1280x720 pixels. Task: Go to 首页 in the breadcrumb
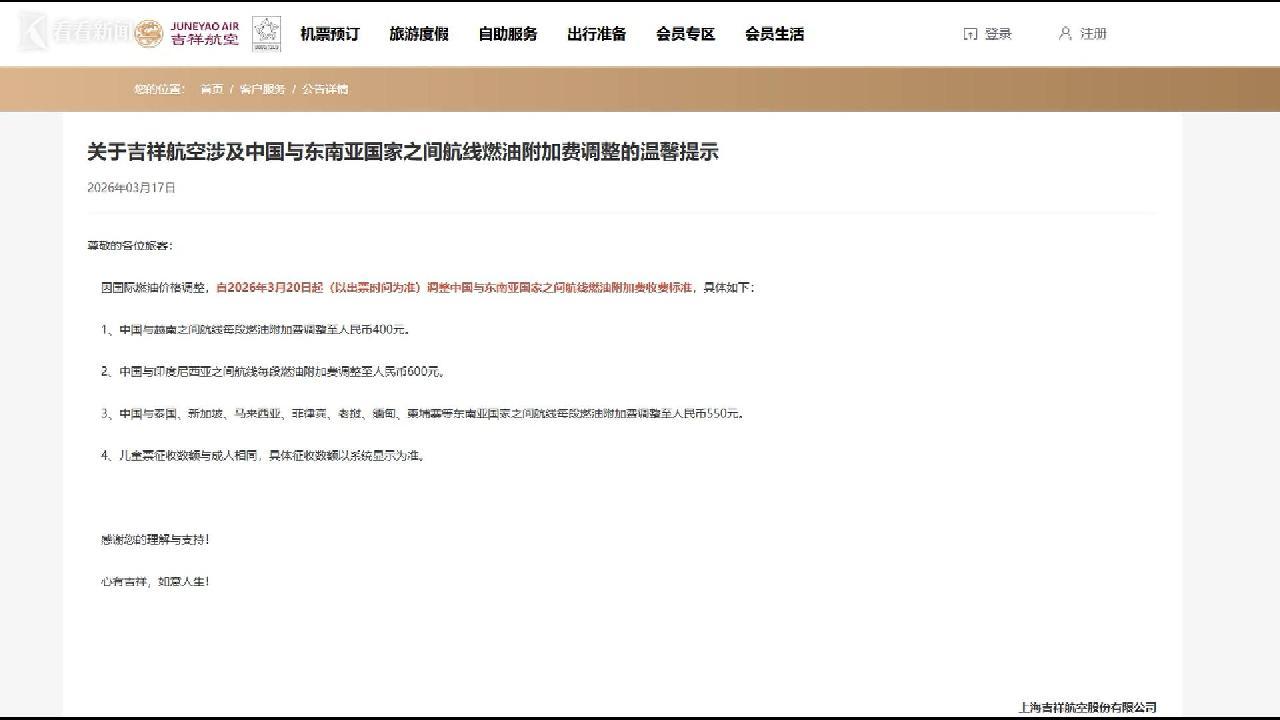tap(212, 89)
